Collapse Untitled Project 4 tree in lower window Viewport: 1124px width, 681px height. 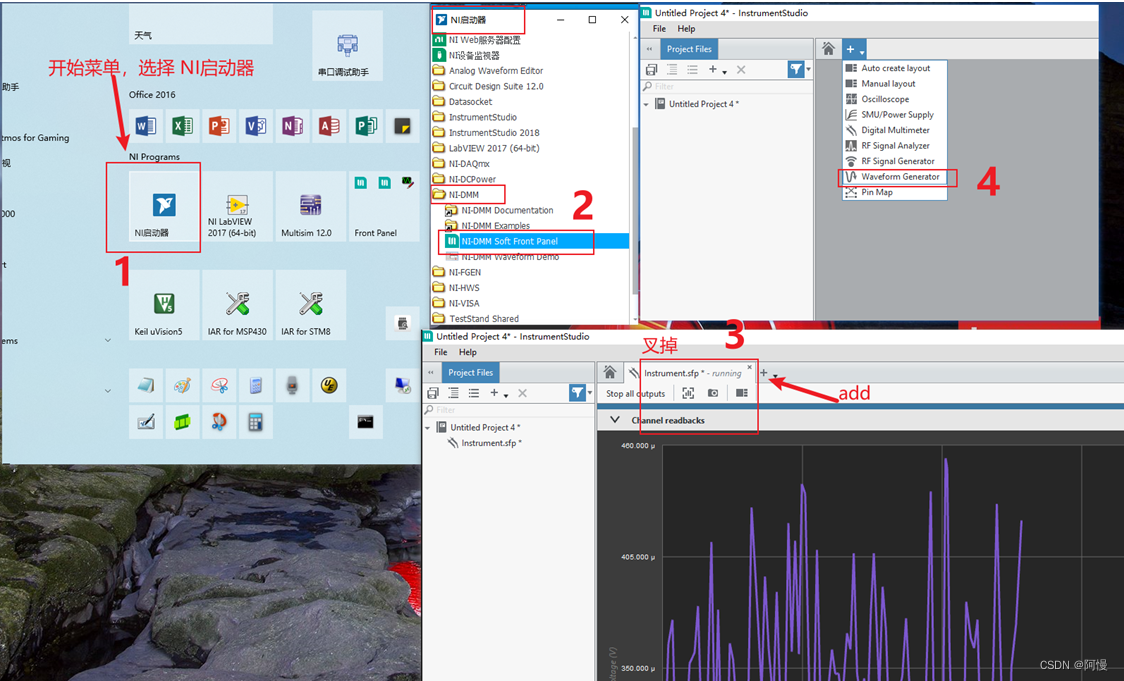click(428, 427)
